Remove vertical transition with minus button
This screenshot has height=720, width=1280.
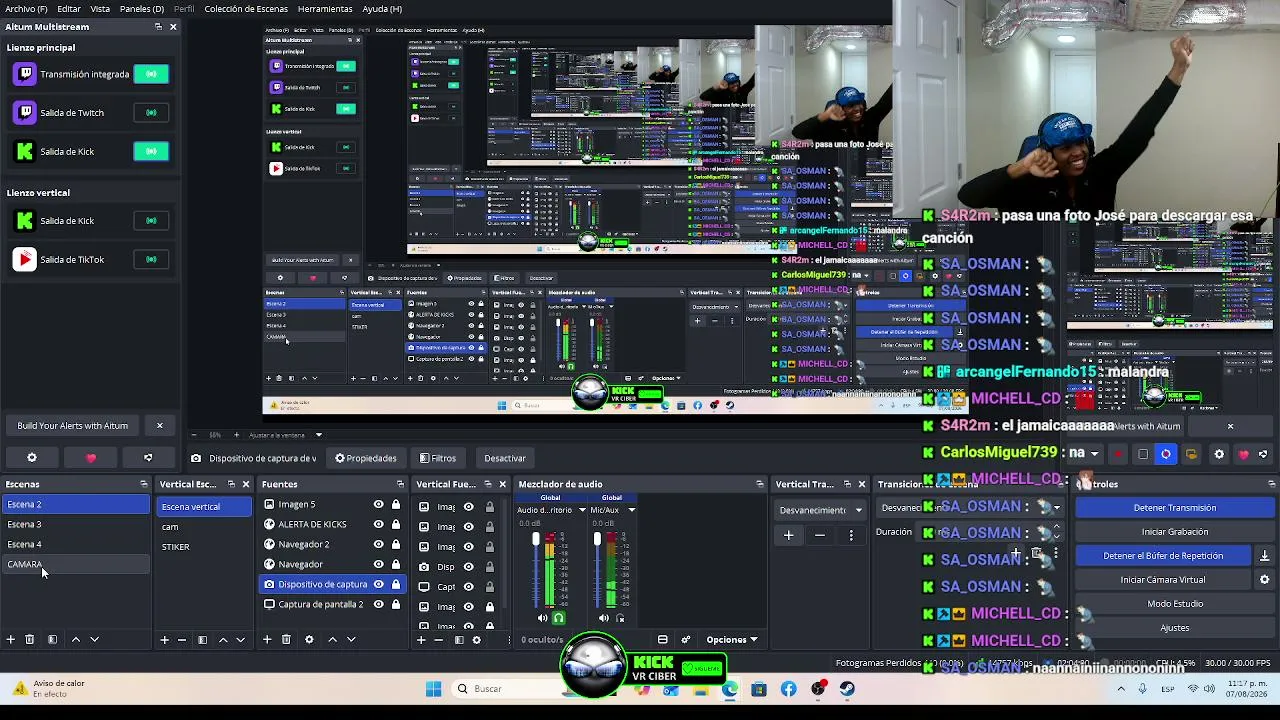pos(820,535)
